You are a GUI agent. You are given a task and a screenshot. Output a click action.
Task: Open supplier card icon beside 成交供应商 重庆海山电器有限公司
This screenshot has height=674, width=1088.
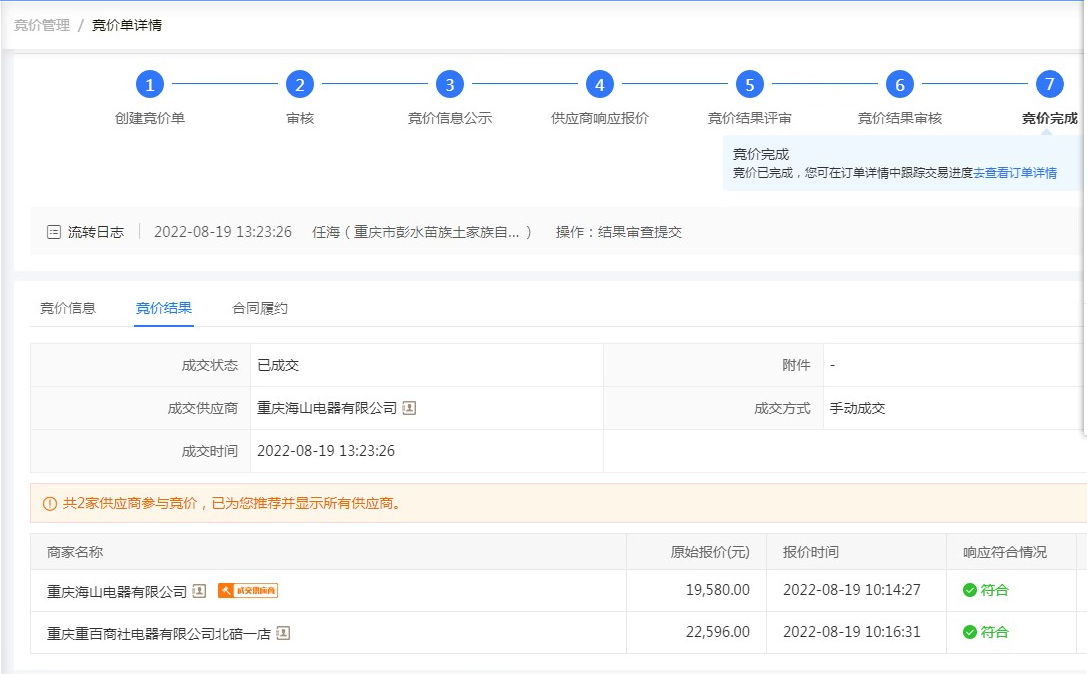[409, 408]
